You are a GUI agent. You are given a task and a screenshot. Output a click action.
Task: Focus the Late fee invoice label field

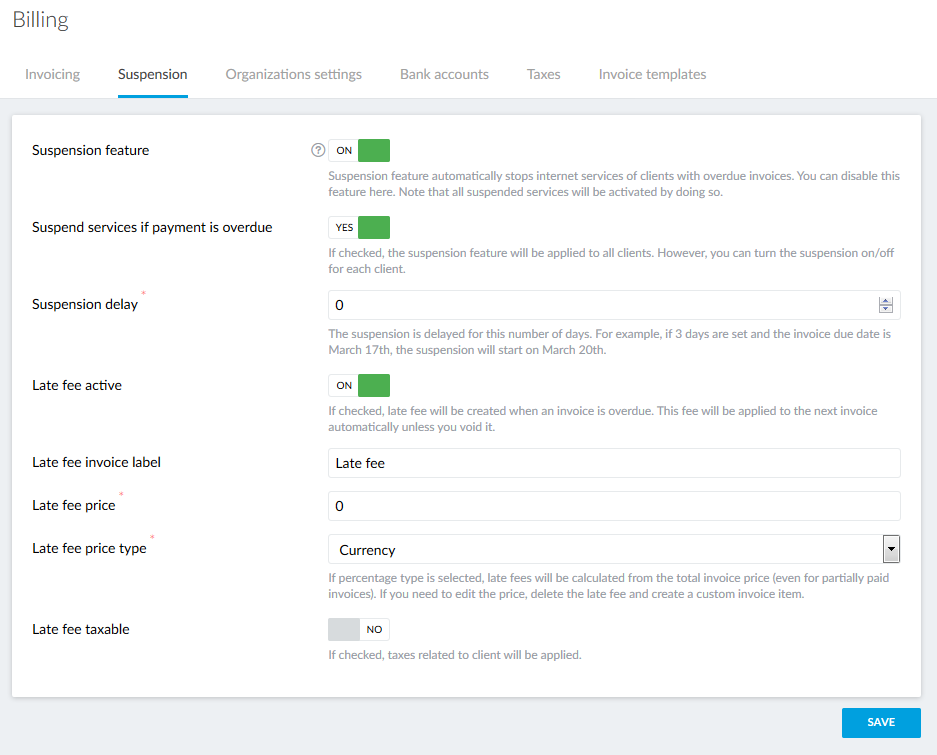pyautogui.click(x=613, y=463)
